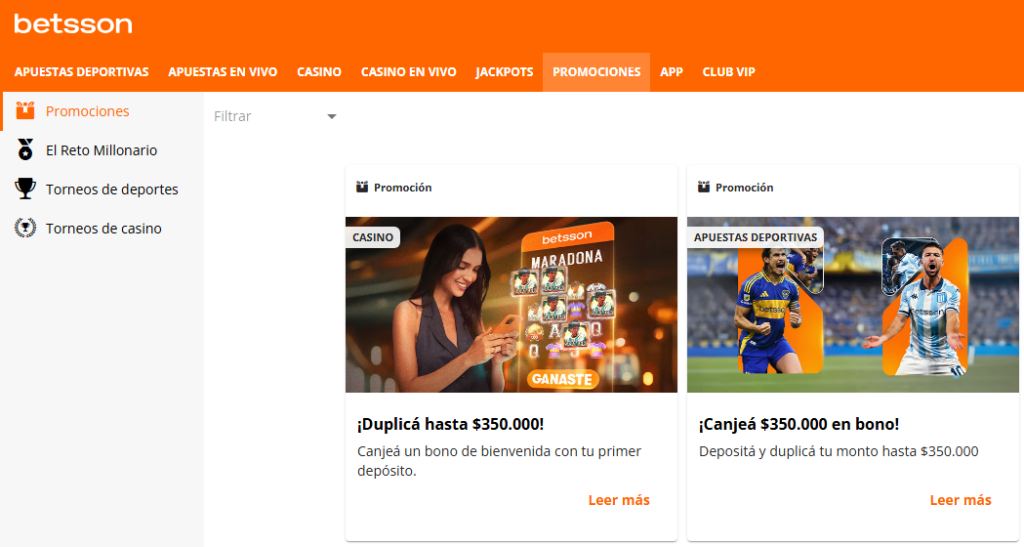Viewport: 1024px width, 547px height.
Task: Open Casino en Vivo section
Action: point(408,72)
